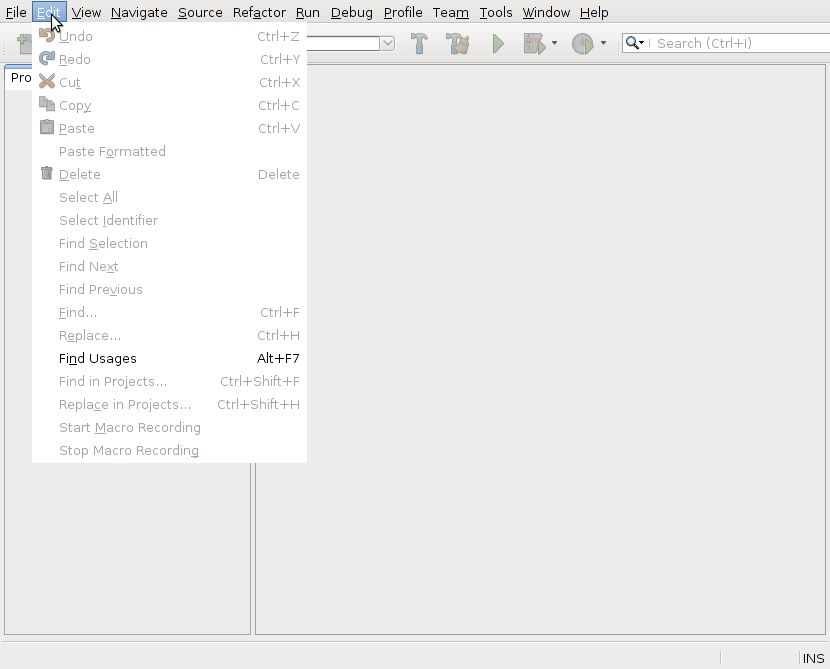This screenshot has height=669, width=830.
Task: Choose Stop Macro Recording entry
Action: click(169, 450)
